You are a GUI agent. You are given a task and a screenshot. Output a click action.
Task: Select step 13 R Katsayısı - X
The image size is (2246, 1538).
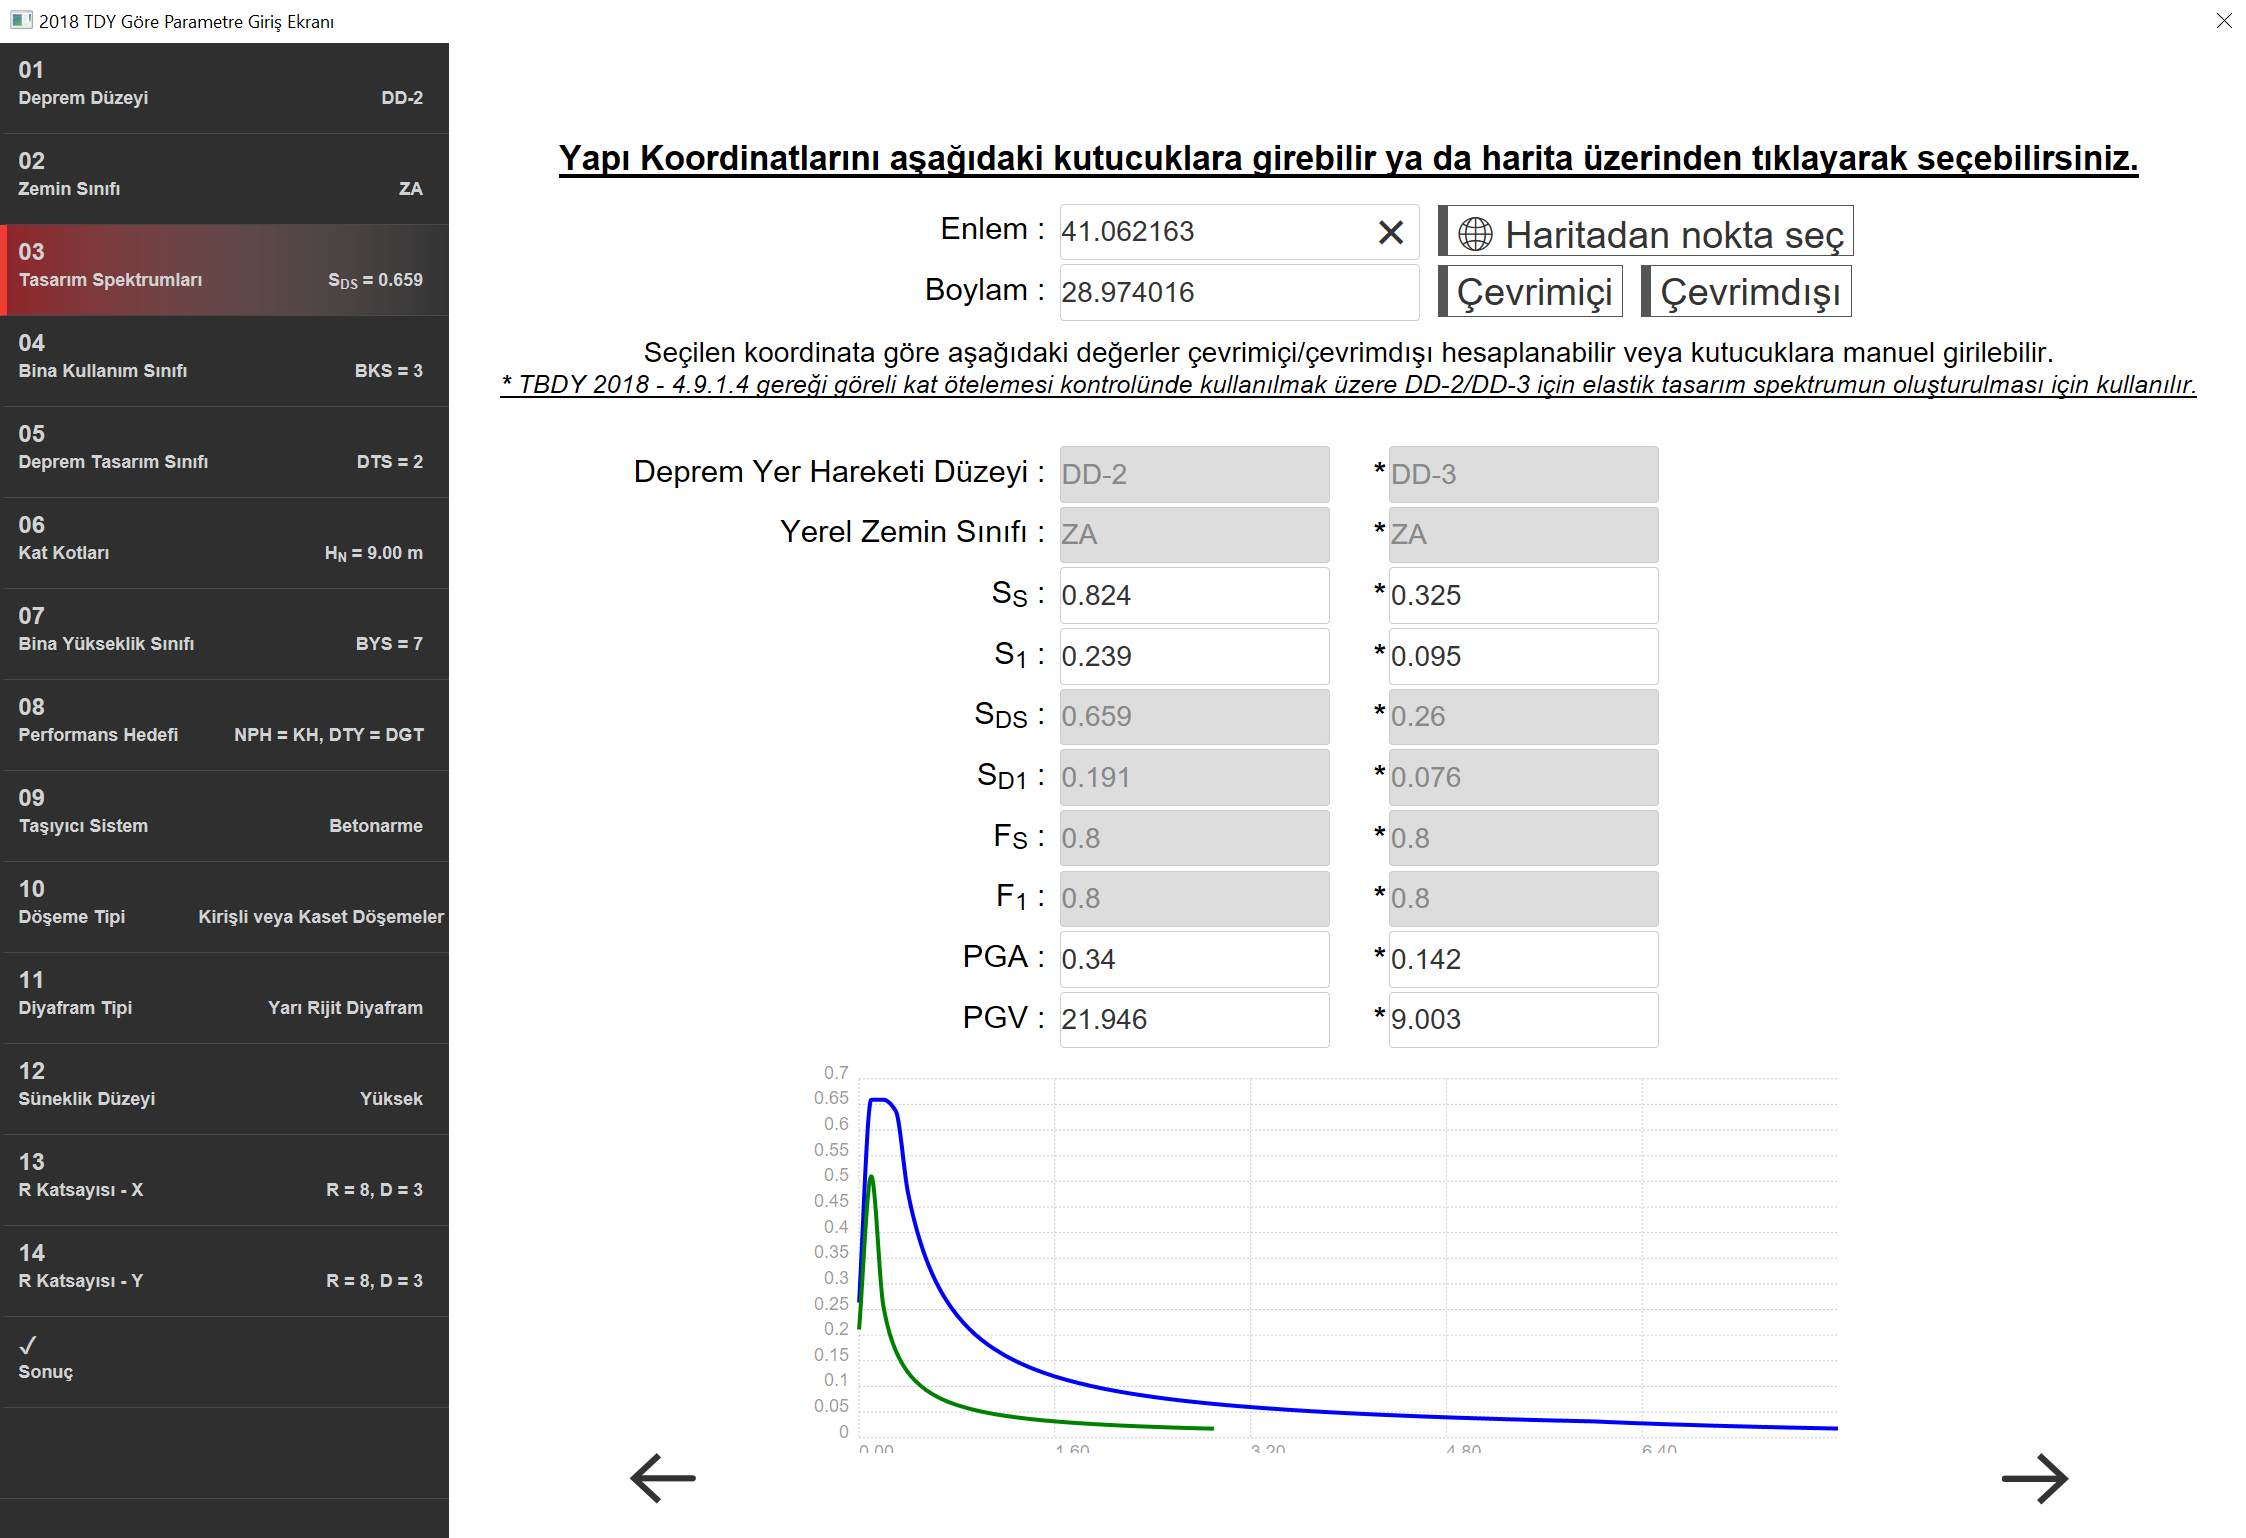click(224, 1178)
